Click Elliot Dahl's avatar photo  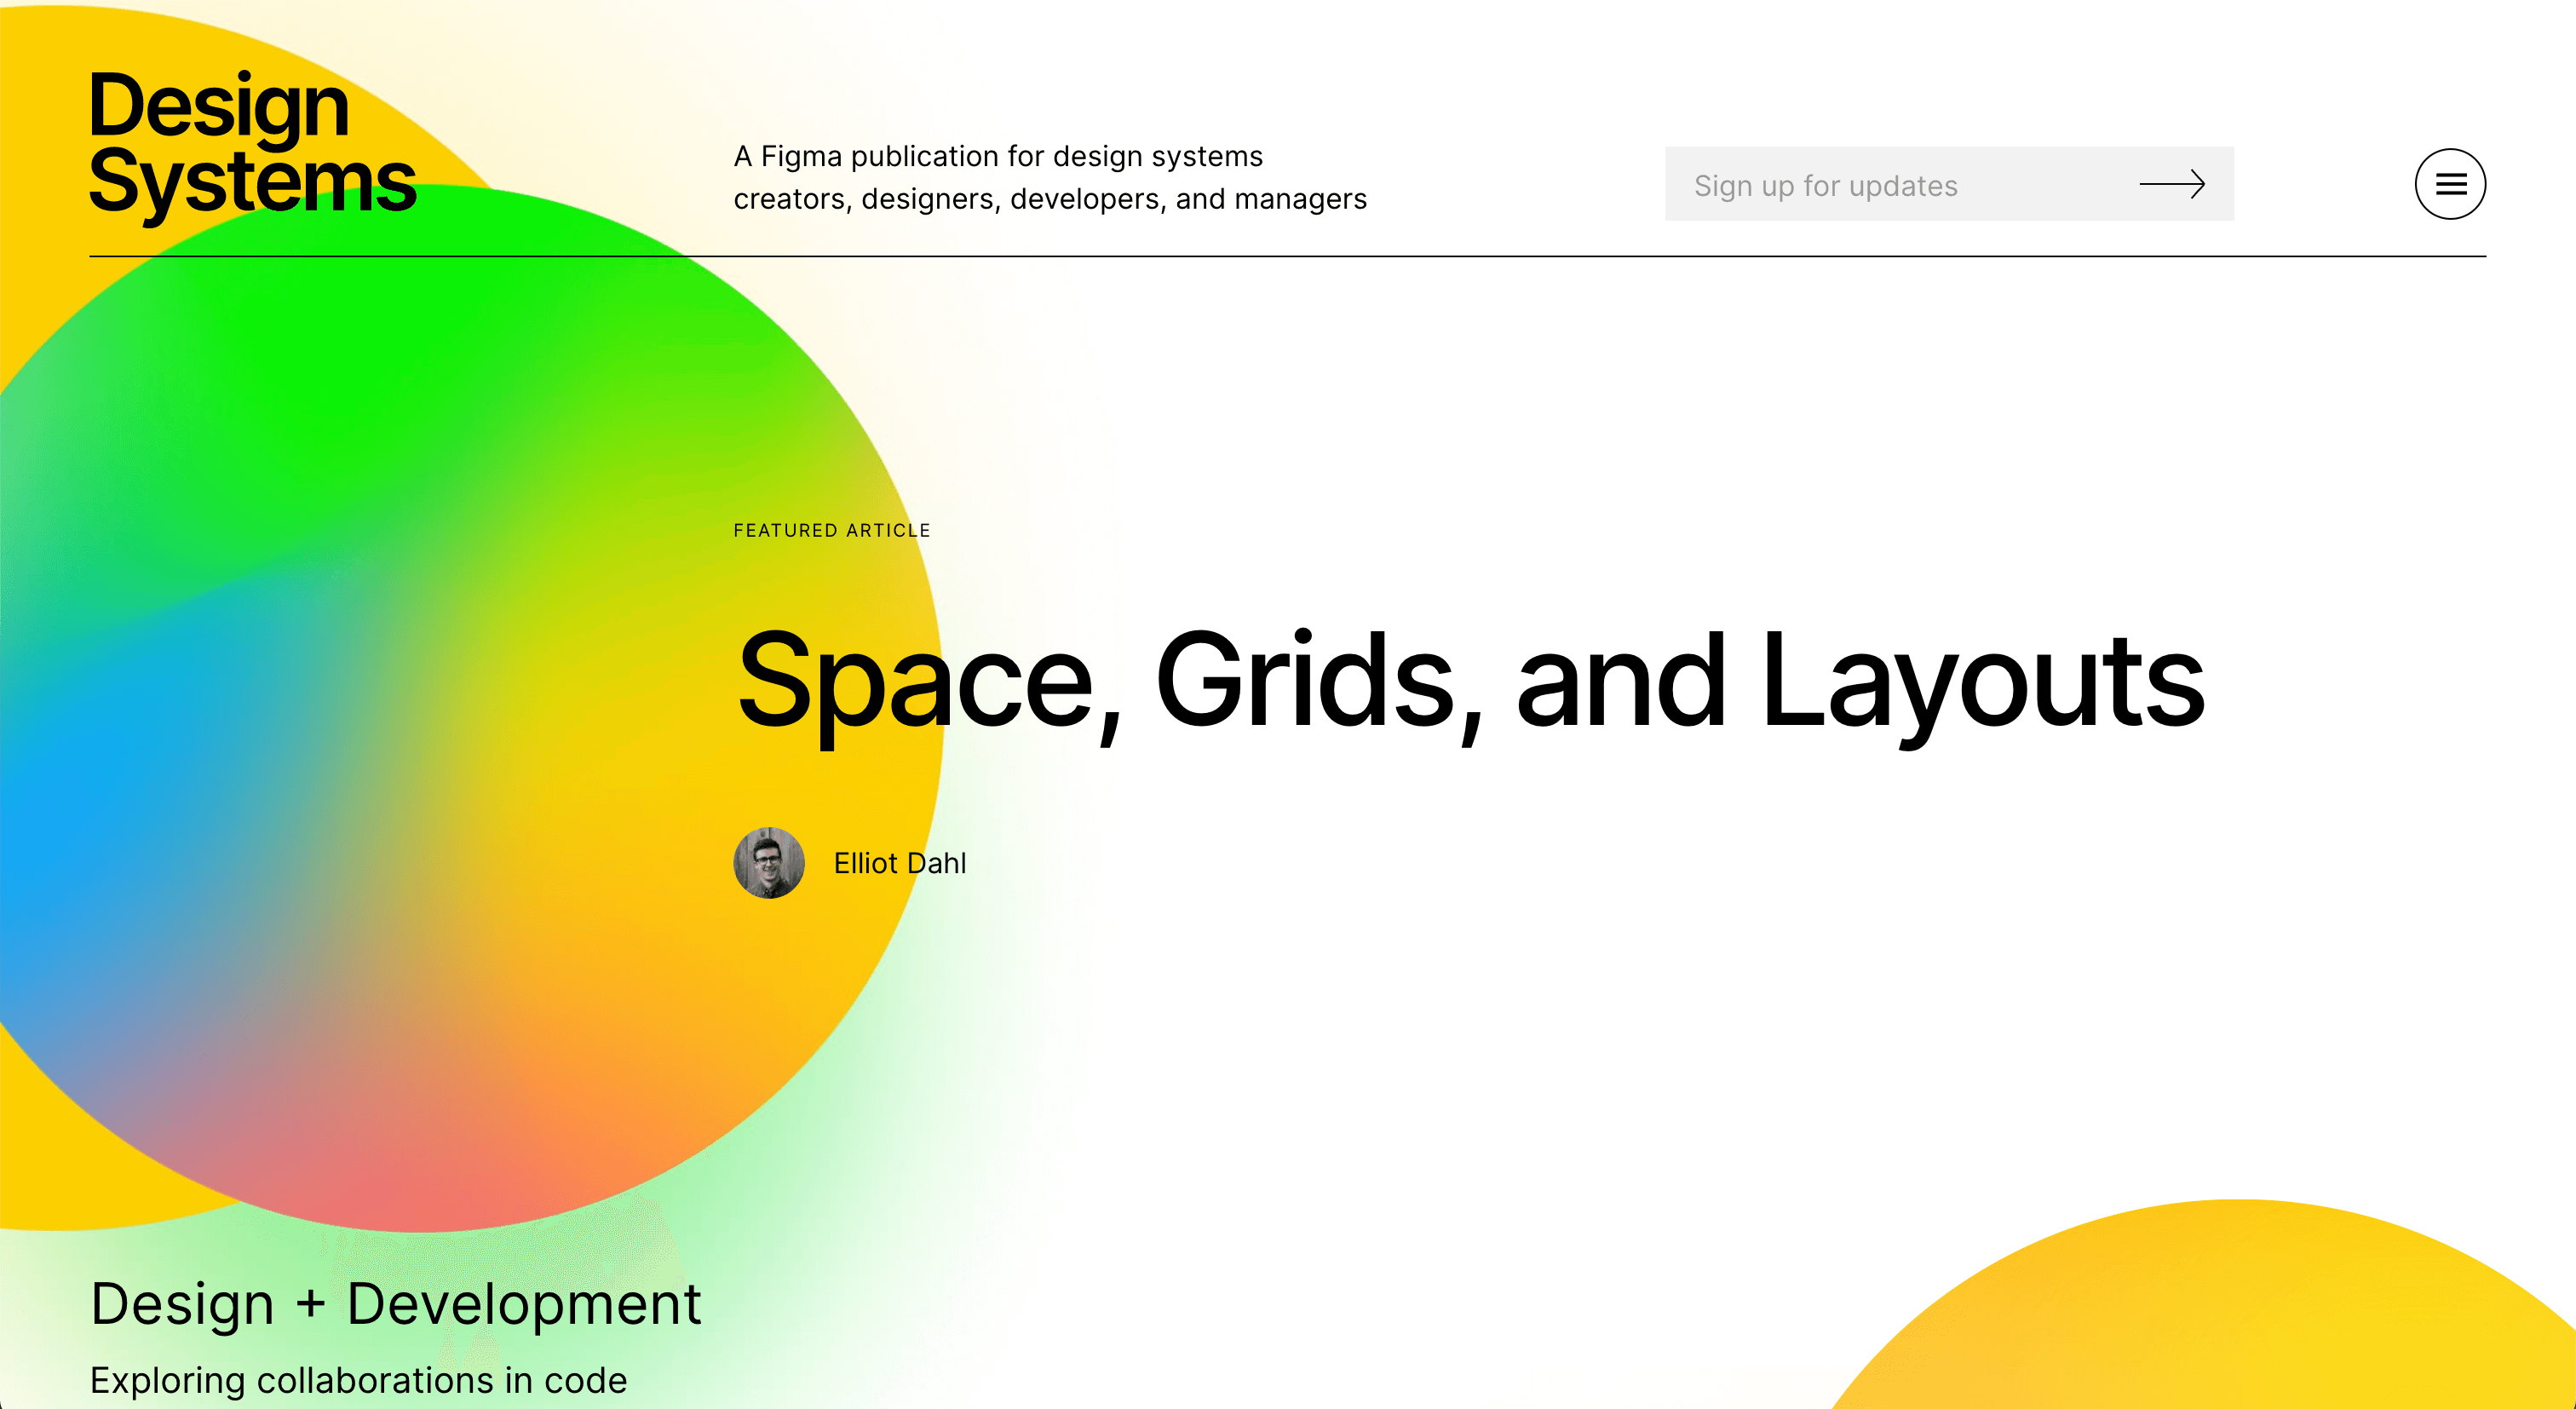(x=768, y=862)
